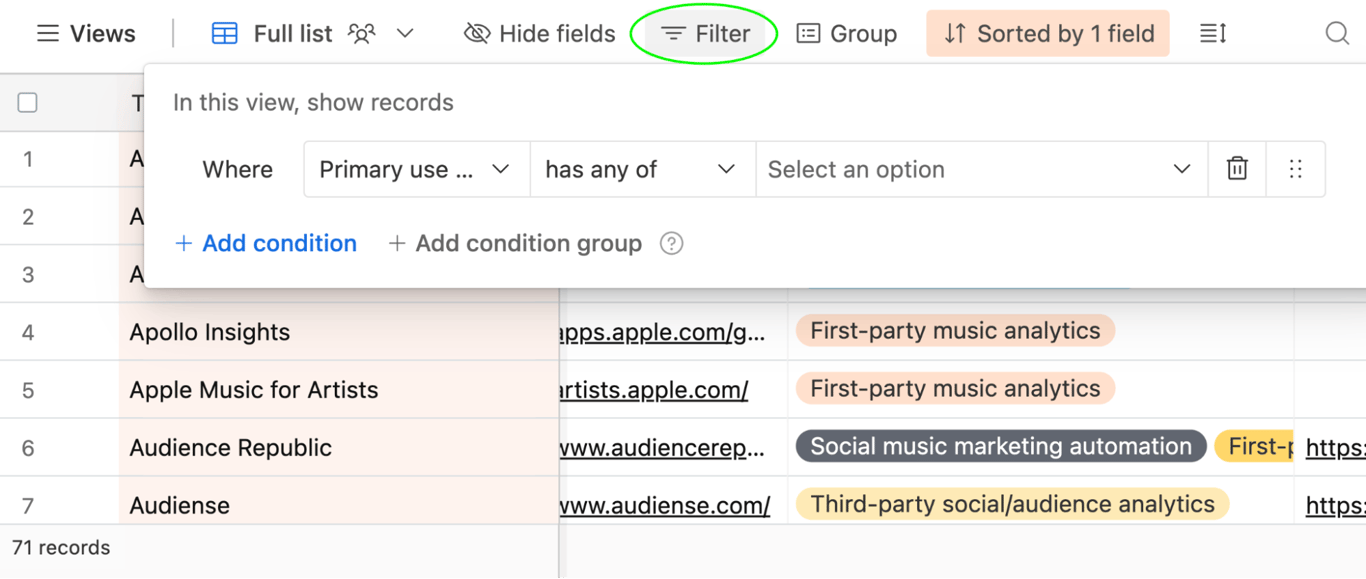Click the search magnifier icon
The width and height of the screenshot is (1366, 579).
(x=1337, y=34)
